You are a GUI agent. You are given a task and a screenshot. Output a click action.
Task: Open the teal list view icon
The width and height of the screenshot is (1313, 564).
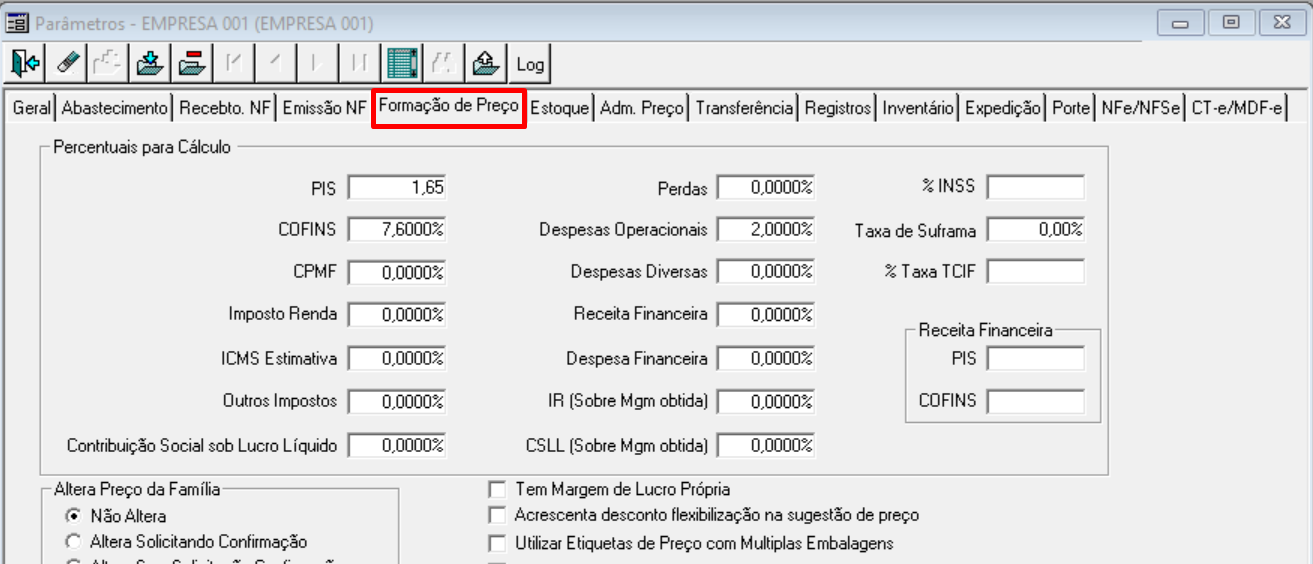[402, 64]
